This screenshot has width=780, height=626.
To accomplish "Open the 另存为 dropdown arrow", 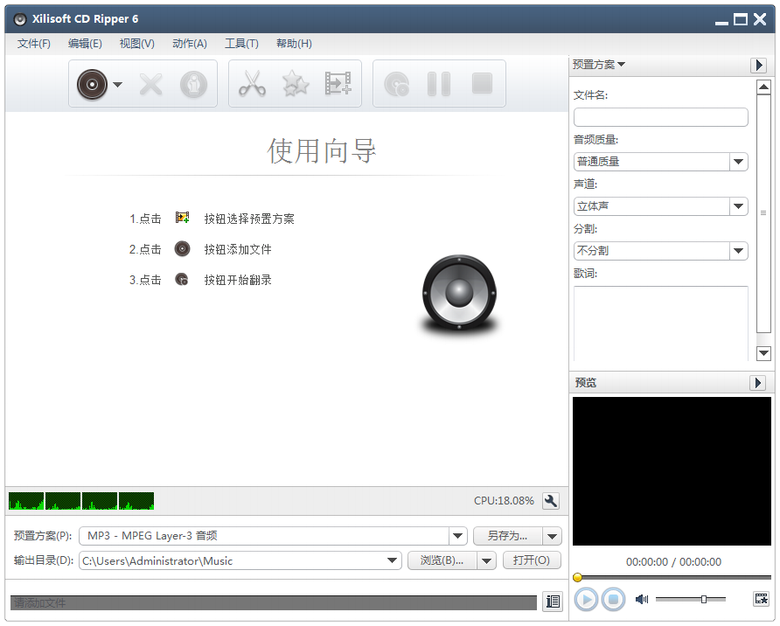I will click(552, 536).
